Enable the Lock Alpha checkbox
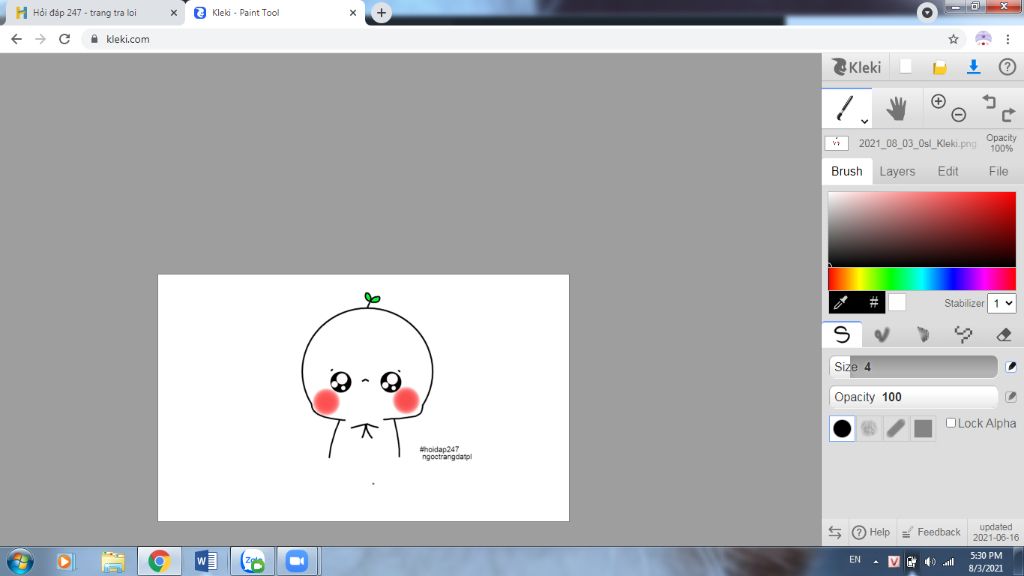The image size is (1024, 576). pyautogui.click(x=951, y=423)
